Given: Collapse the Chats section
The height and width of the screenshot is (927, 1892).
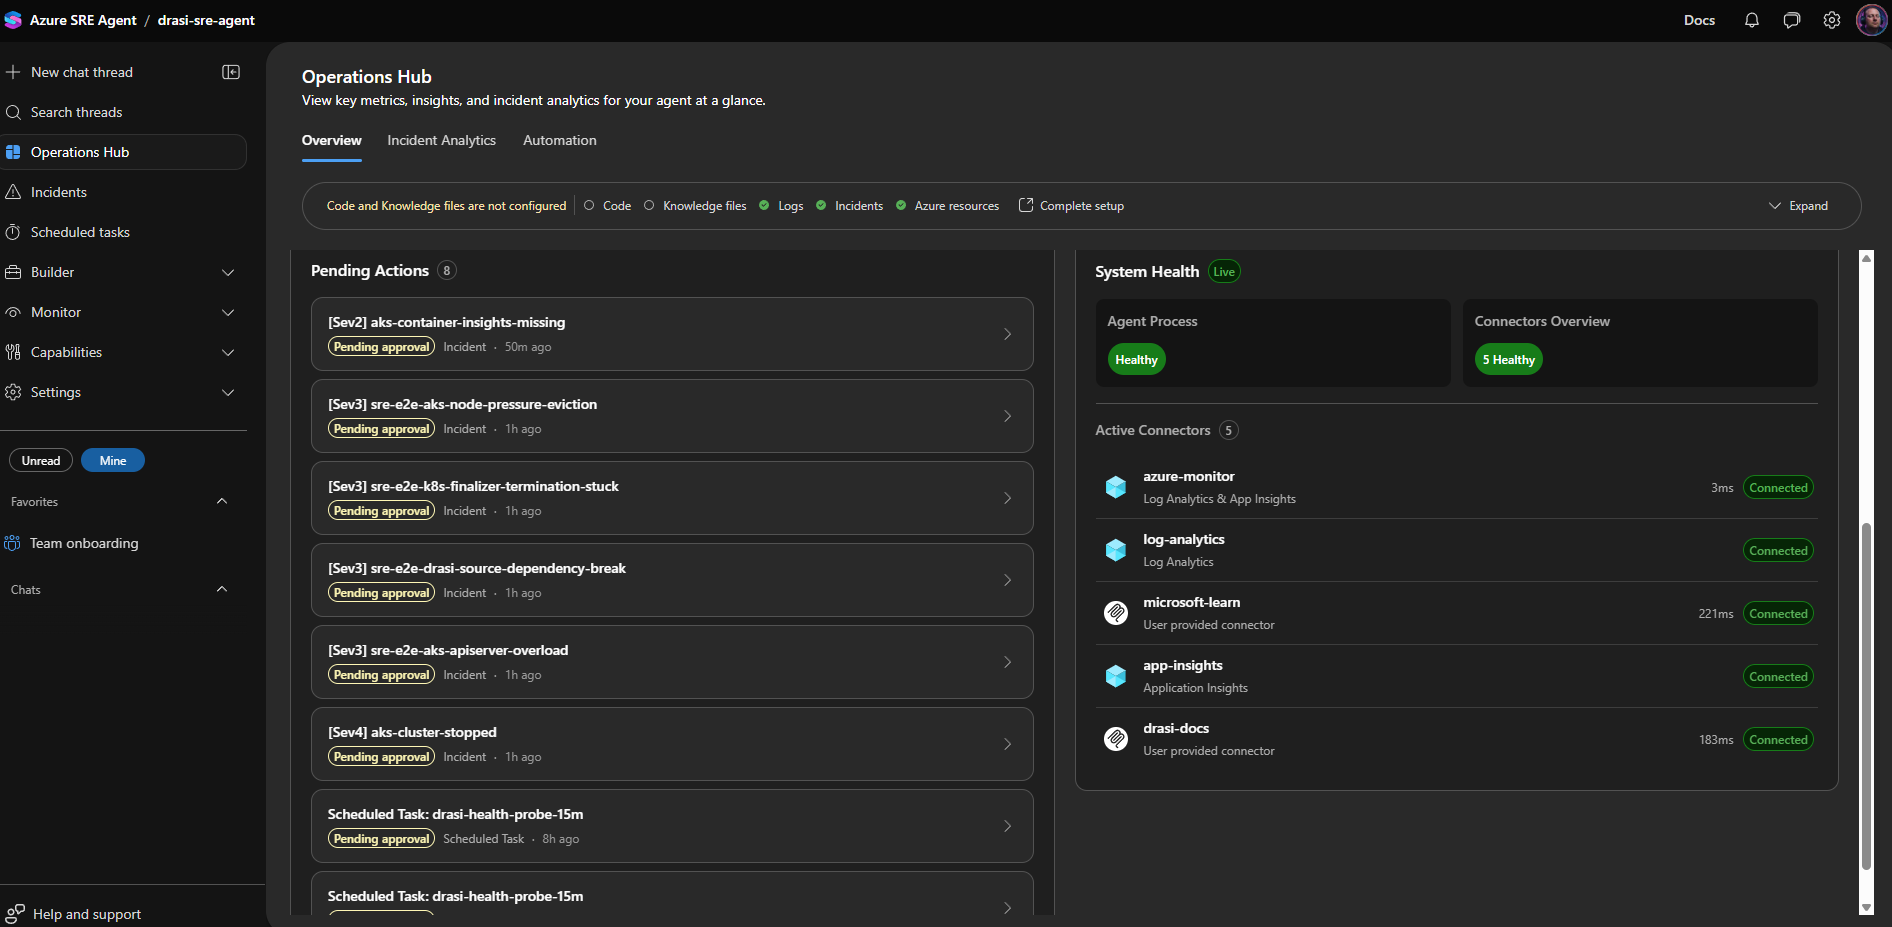Looking at the screenshot, I should click(222, 589).
